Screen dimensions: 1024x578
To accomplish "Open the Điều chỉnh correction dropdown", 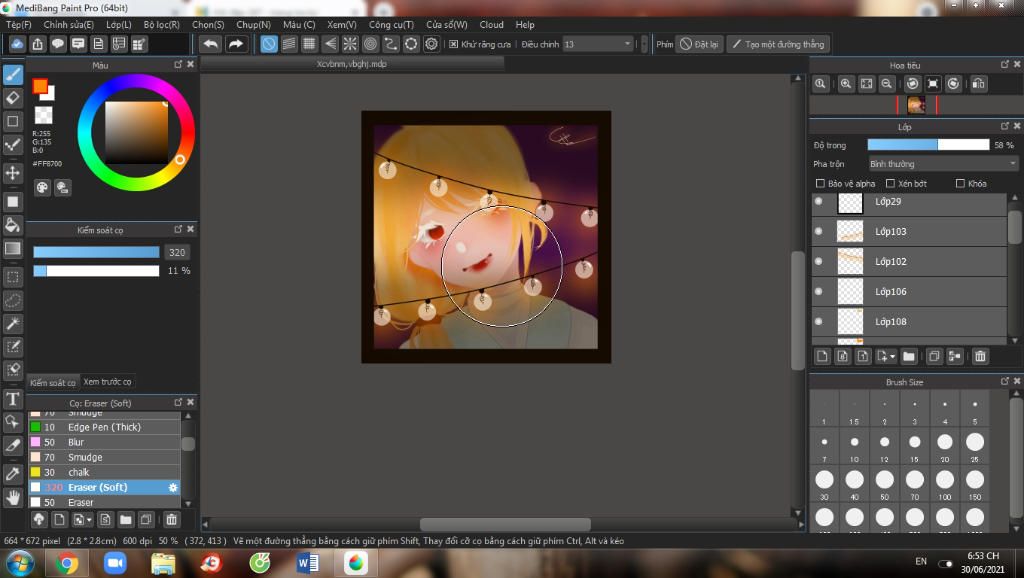I will tap(598, 44).
